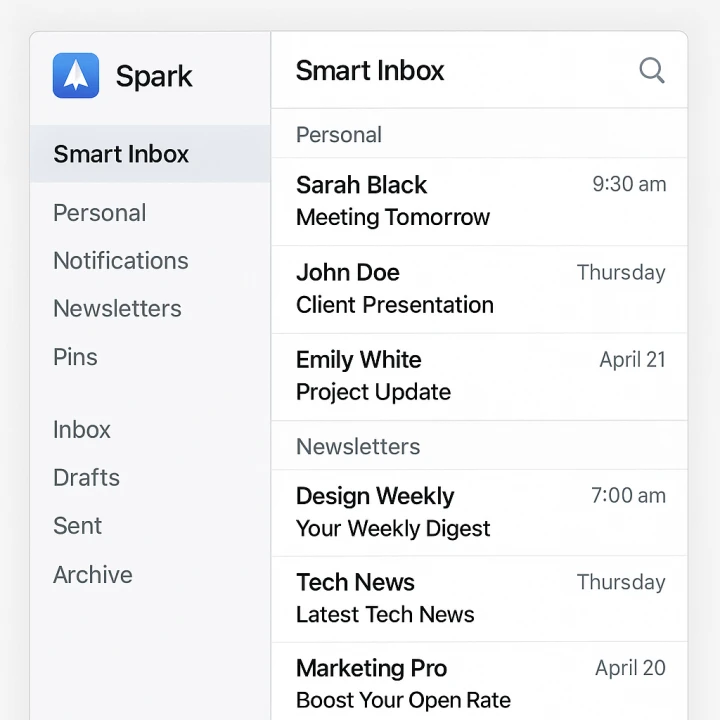Open the Inbox folder

pyautogui.click(x=82, y=429)
